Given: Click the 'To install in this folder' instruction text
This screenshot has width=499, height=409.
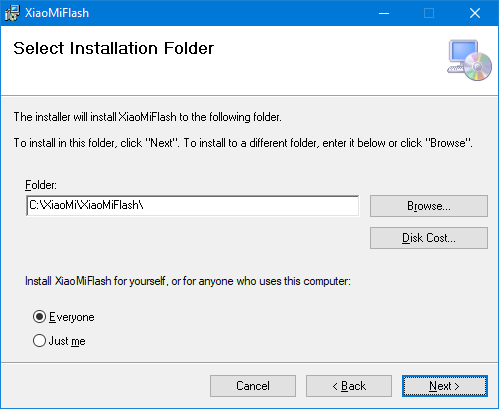Looking at the screenshot, I should click(x=243, y=143).
